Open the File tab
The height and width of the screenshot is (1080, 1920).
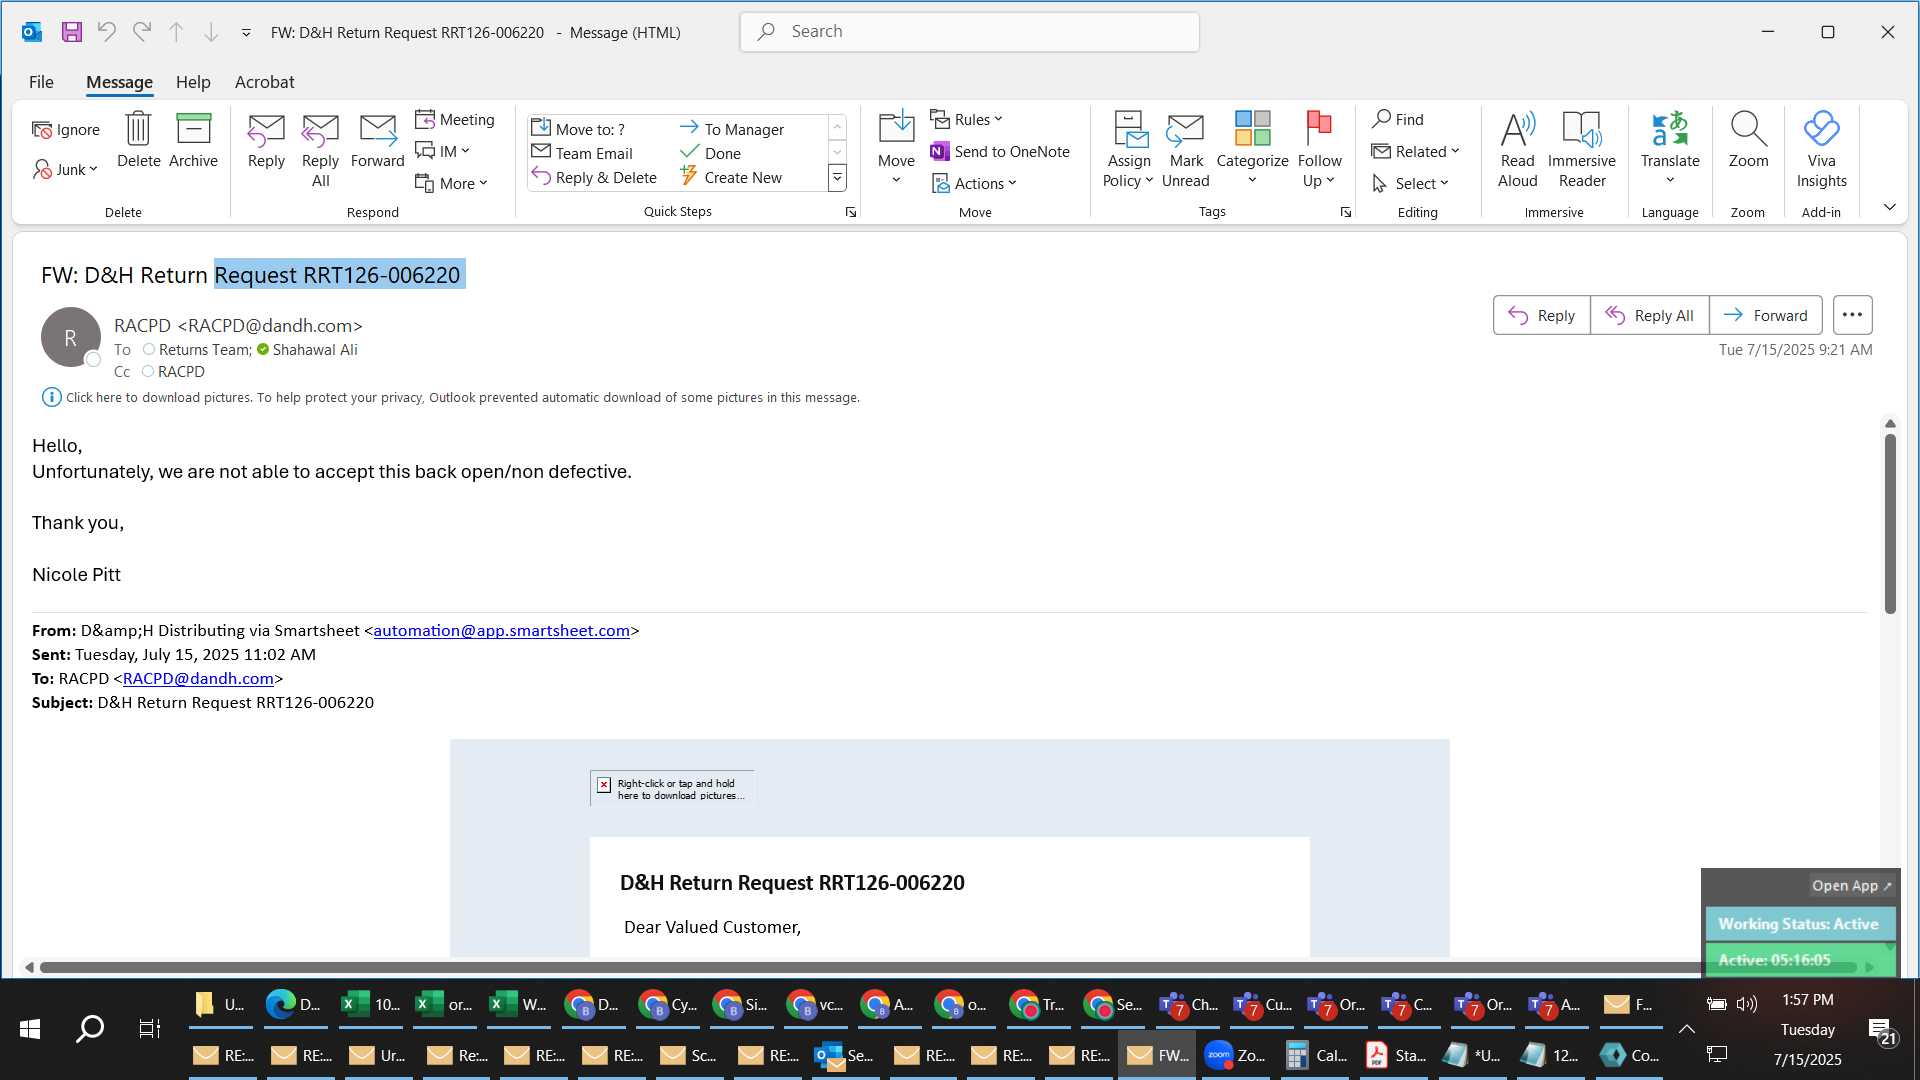point(41,82)
